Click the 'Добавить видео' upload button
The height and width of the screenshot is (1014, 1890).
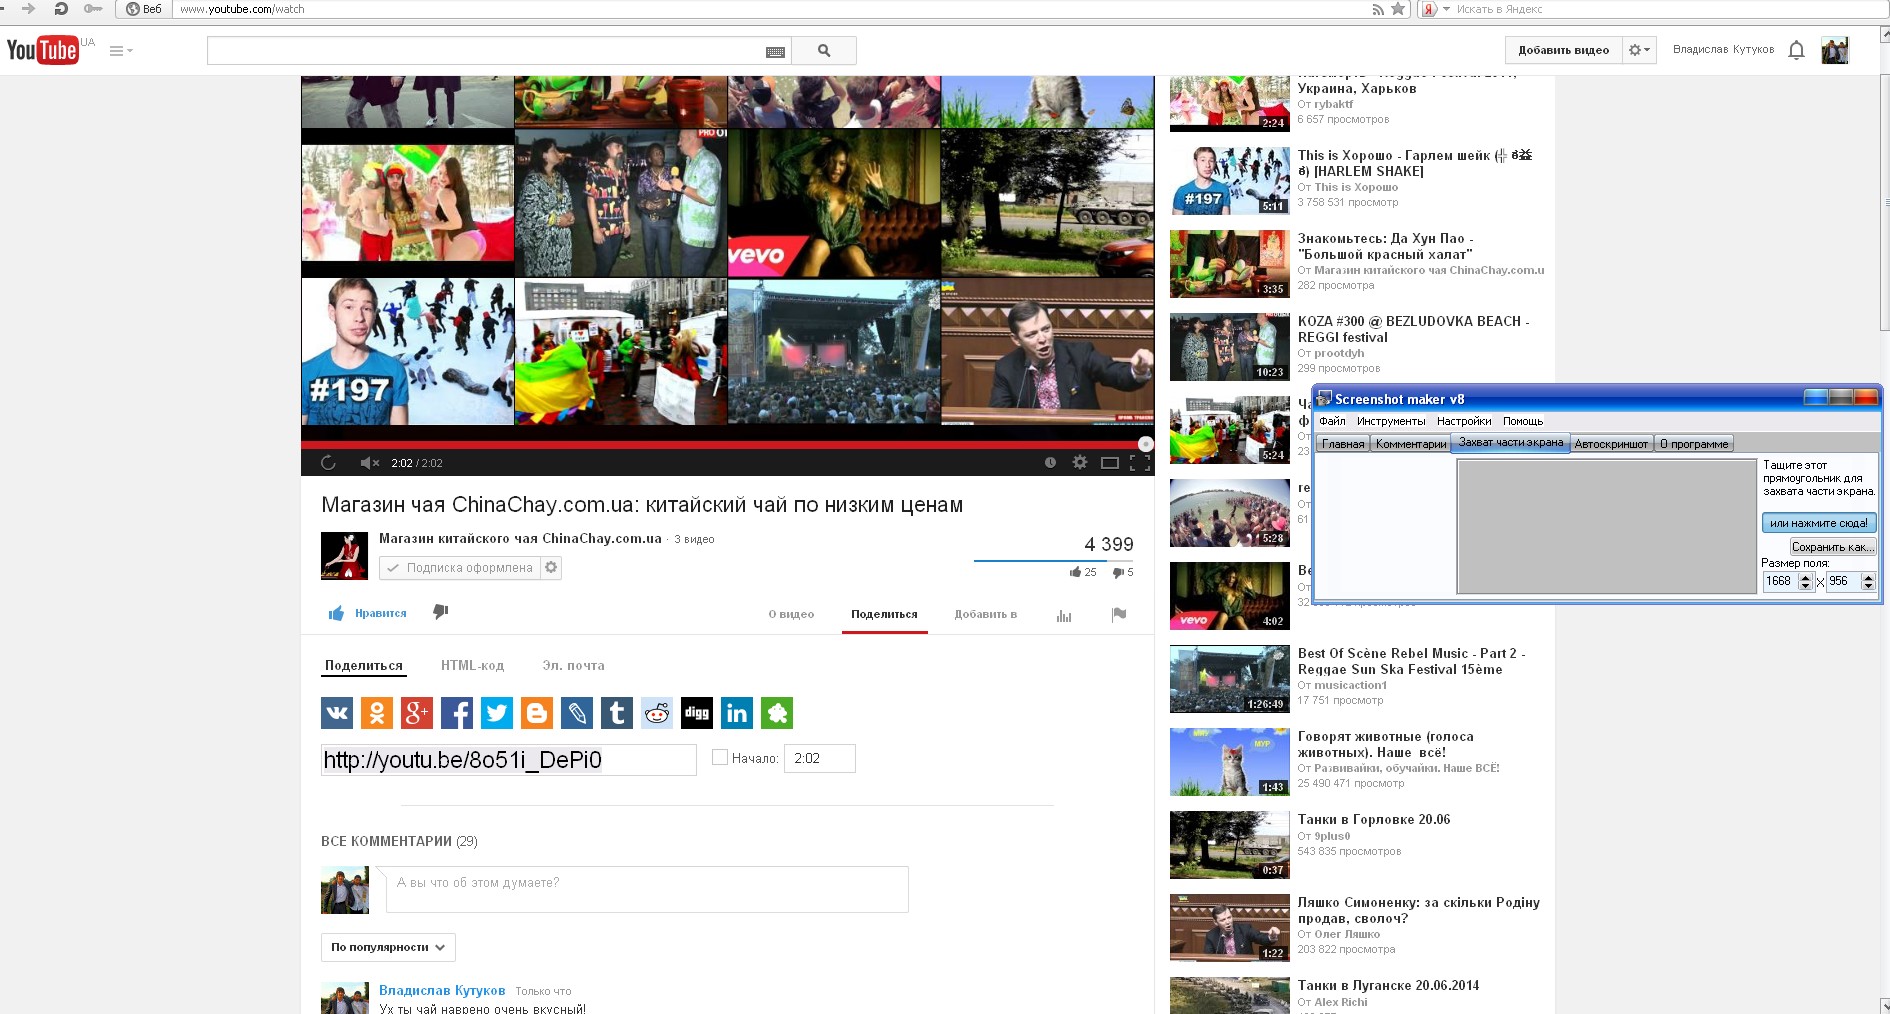click(1563, 50)
